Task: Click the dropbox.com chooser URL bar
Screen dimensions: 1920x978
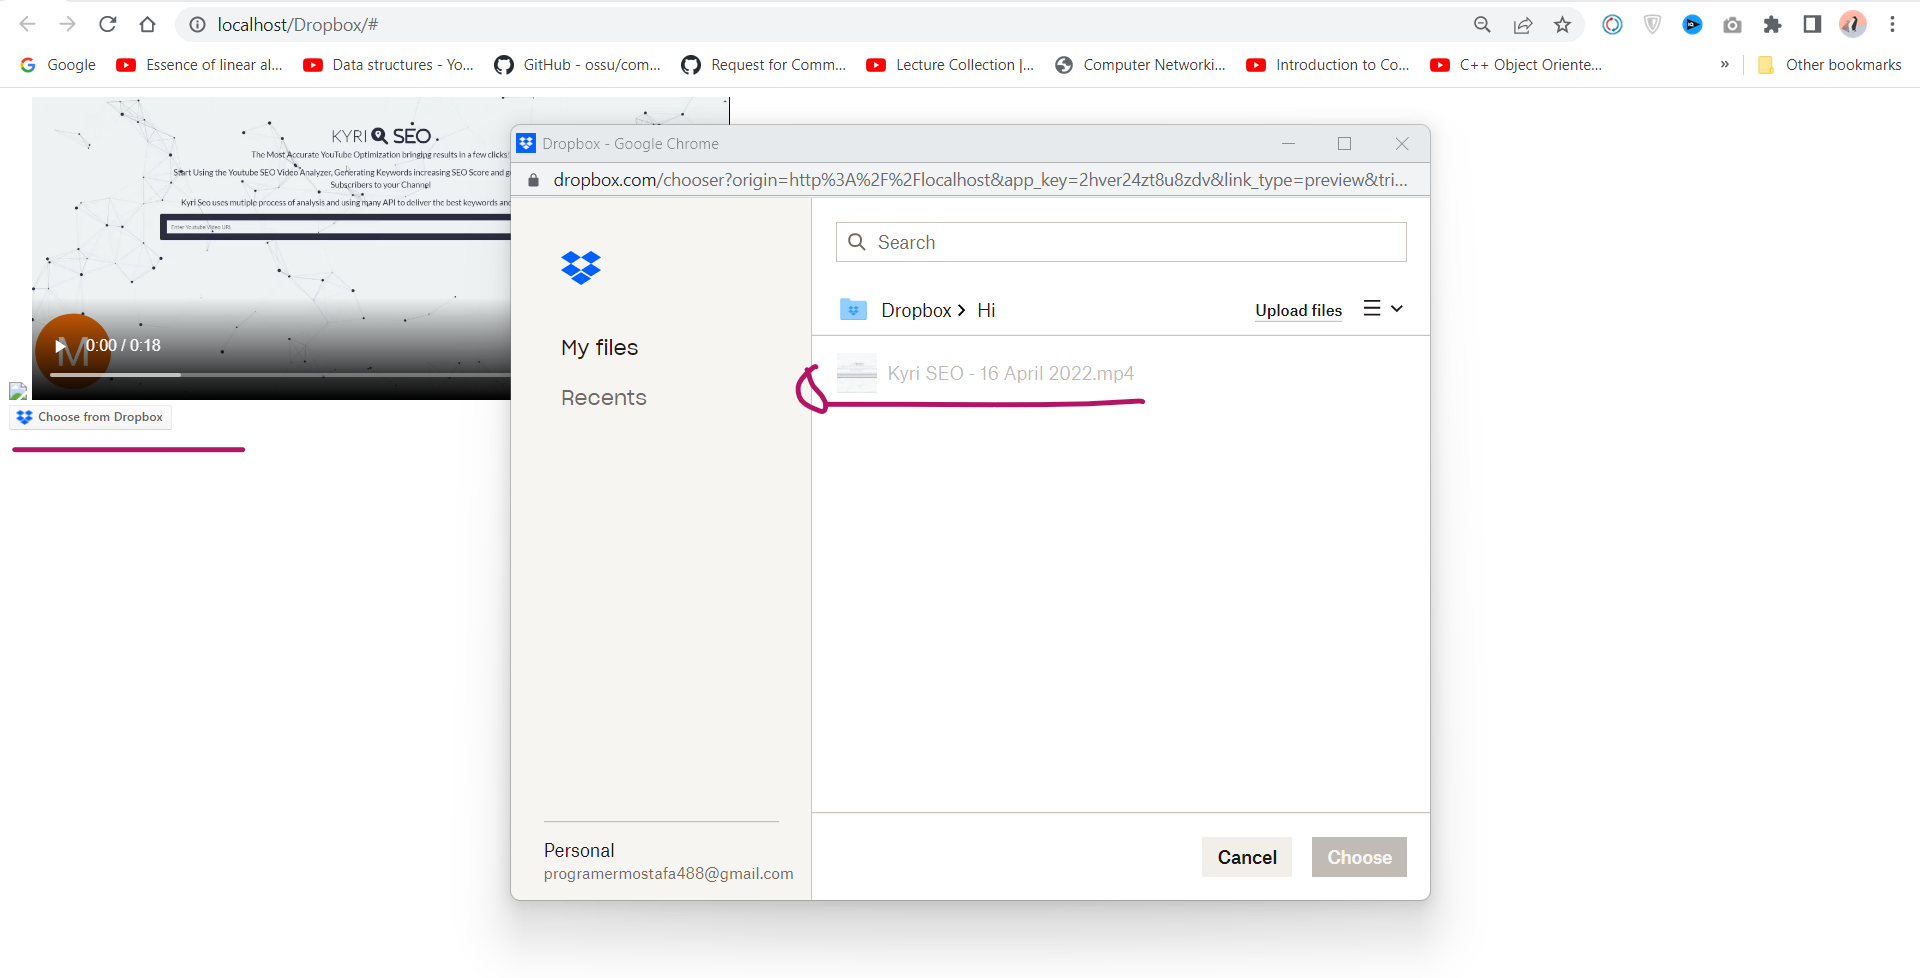Action: coord(980,180)
